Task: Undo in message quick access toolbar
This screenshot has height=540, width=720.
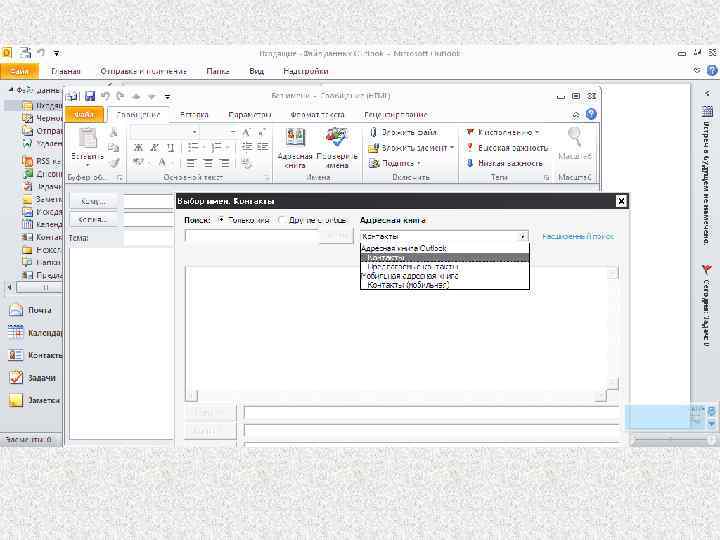Action: (x=106, y=96)
